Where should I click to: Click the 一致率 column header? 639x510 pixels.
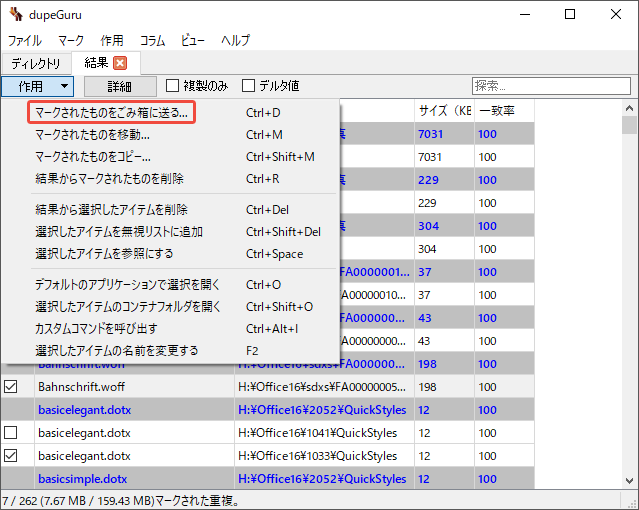coord(505,110)
